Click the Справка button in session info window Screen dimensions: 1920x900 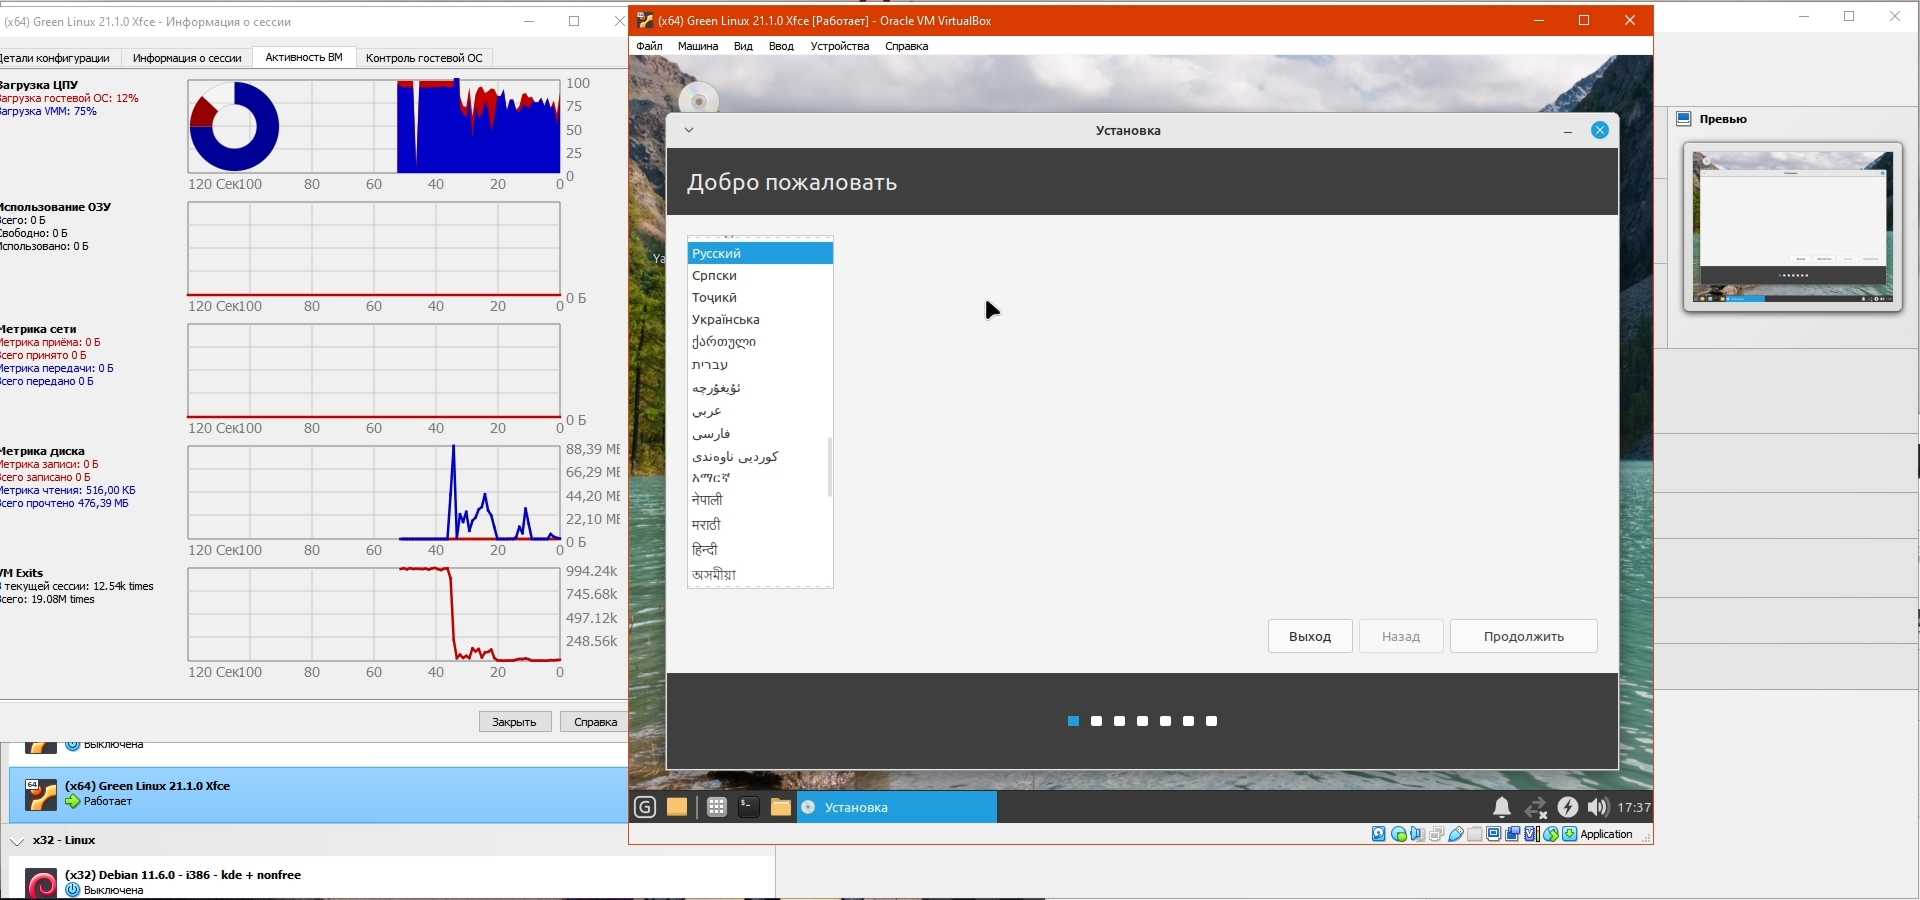(x=595, y=722)
